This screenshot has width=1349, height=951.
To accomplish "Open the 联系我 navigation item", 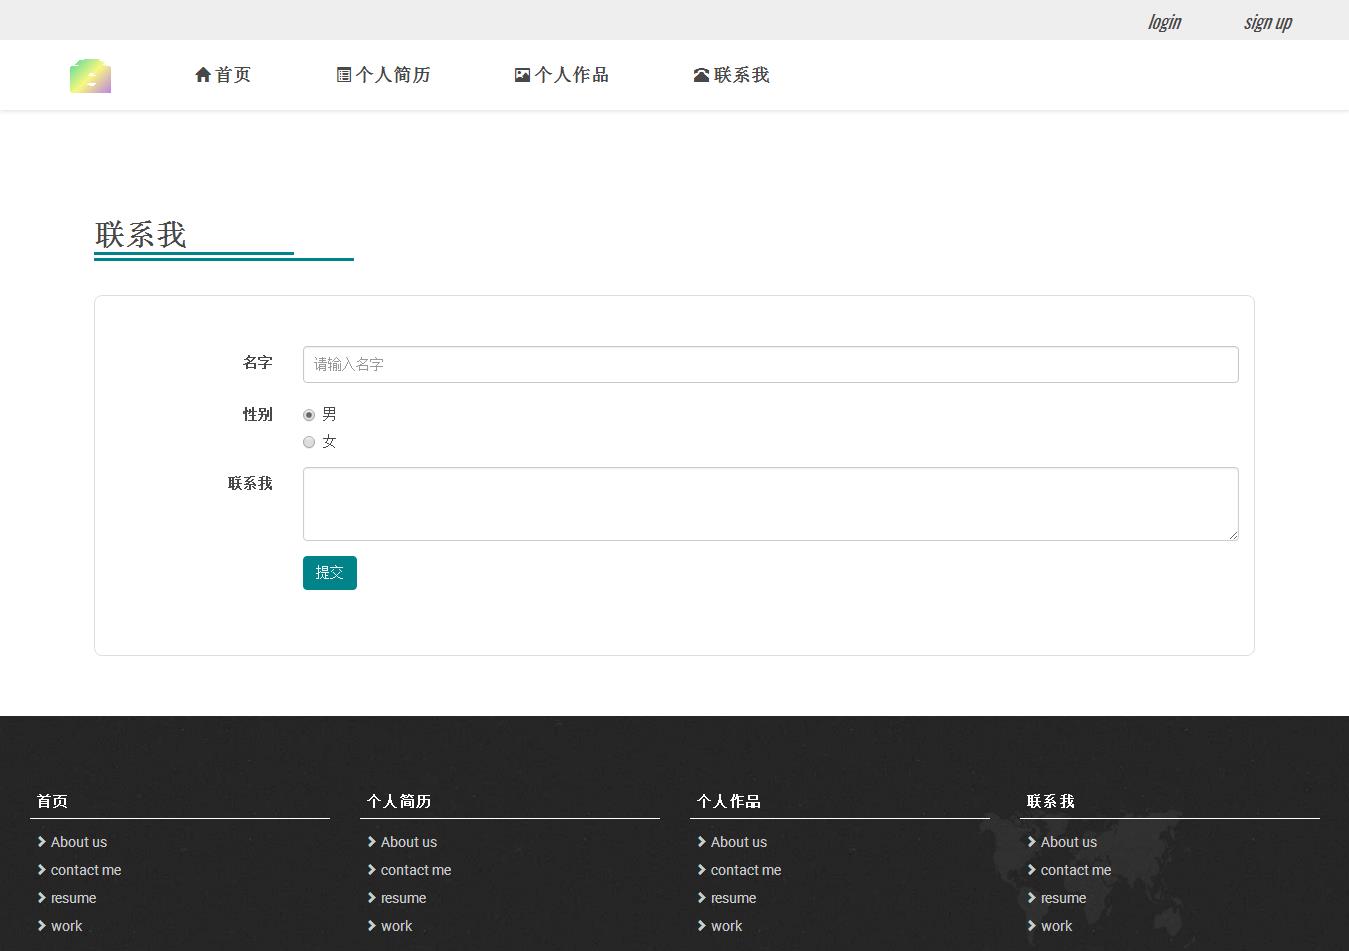I will 732,75.
